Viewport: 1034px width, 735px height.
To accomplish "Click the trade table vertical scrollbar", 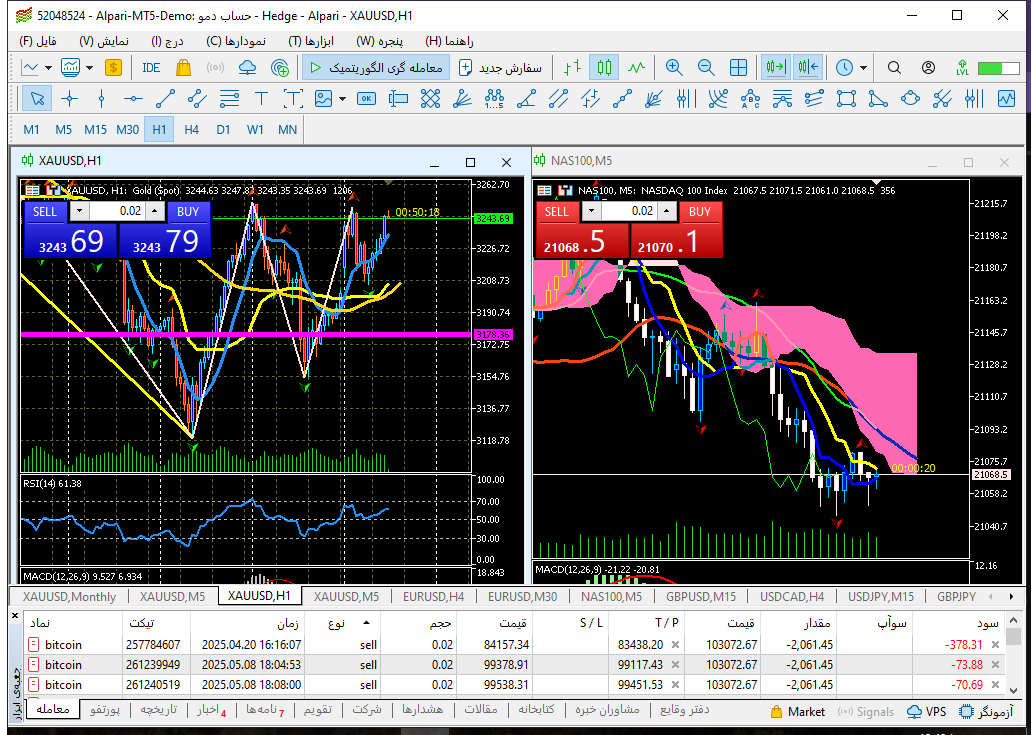I will 1015,655.
